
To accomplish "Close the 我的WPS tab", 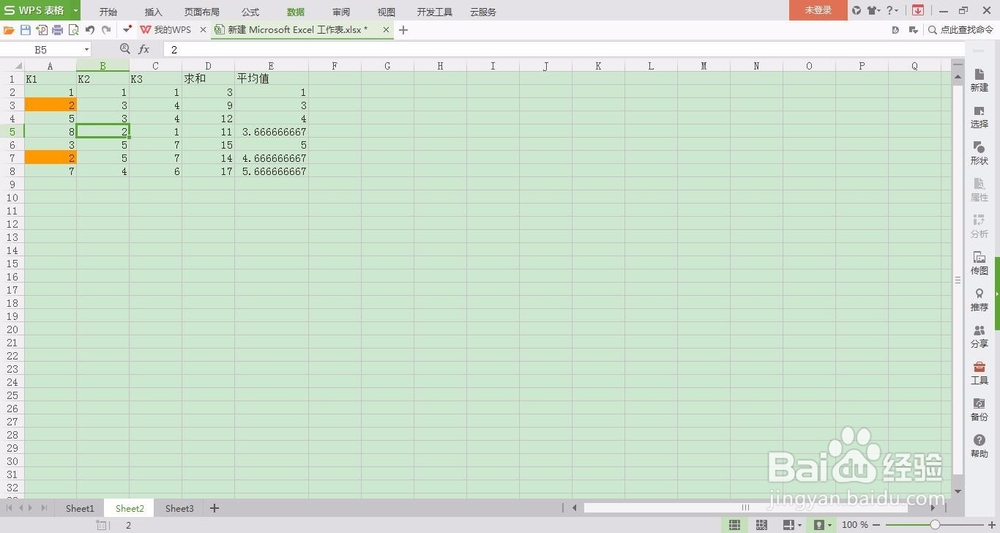I will point(203,30).
